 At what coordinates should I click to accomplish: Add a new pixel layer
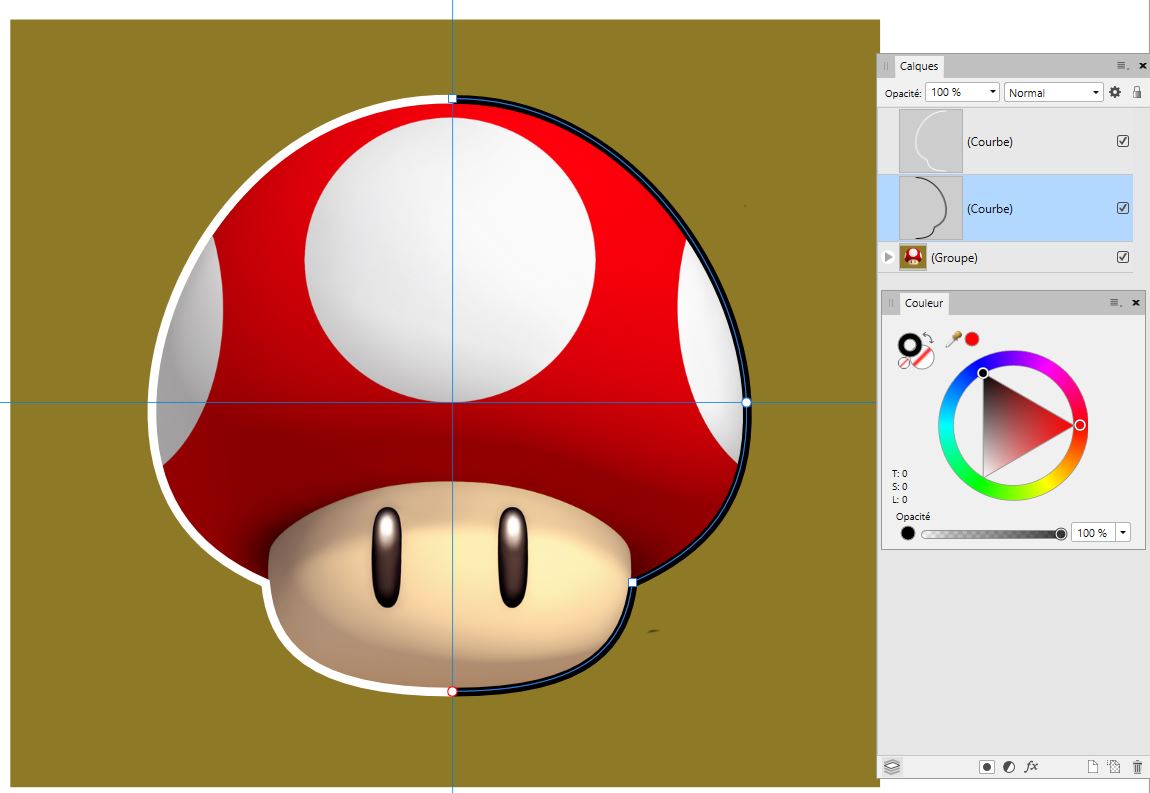(x=1113, y=767)
